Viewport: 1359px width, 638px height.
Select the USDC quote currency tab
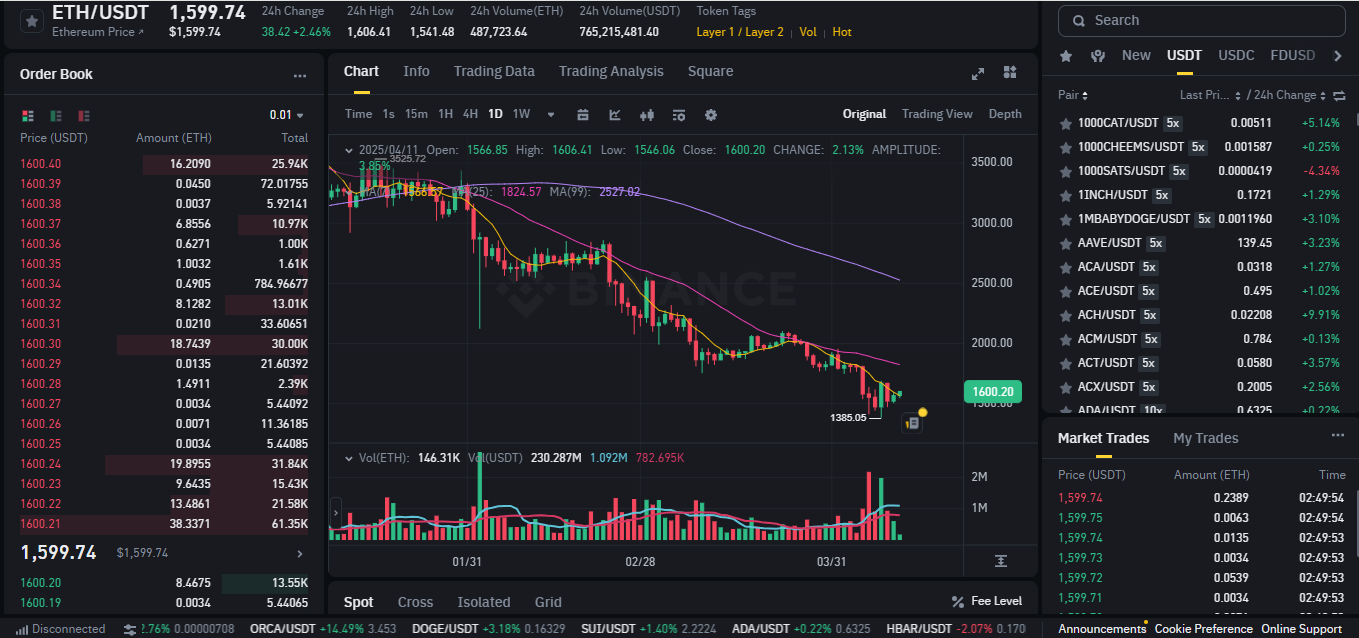pos(1236,55)
